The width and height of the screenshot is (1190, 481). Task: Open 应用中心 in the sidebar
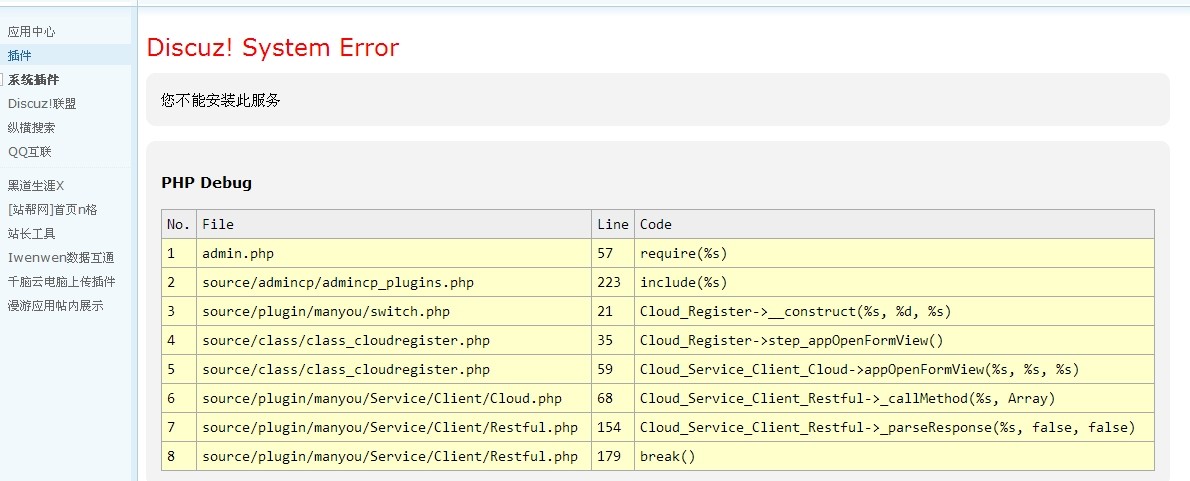tap(31, 32)
